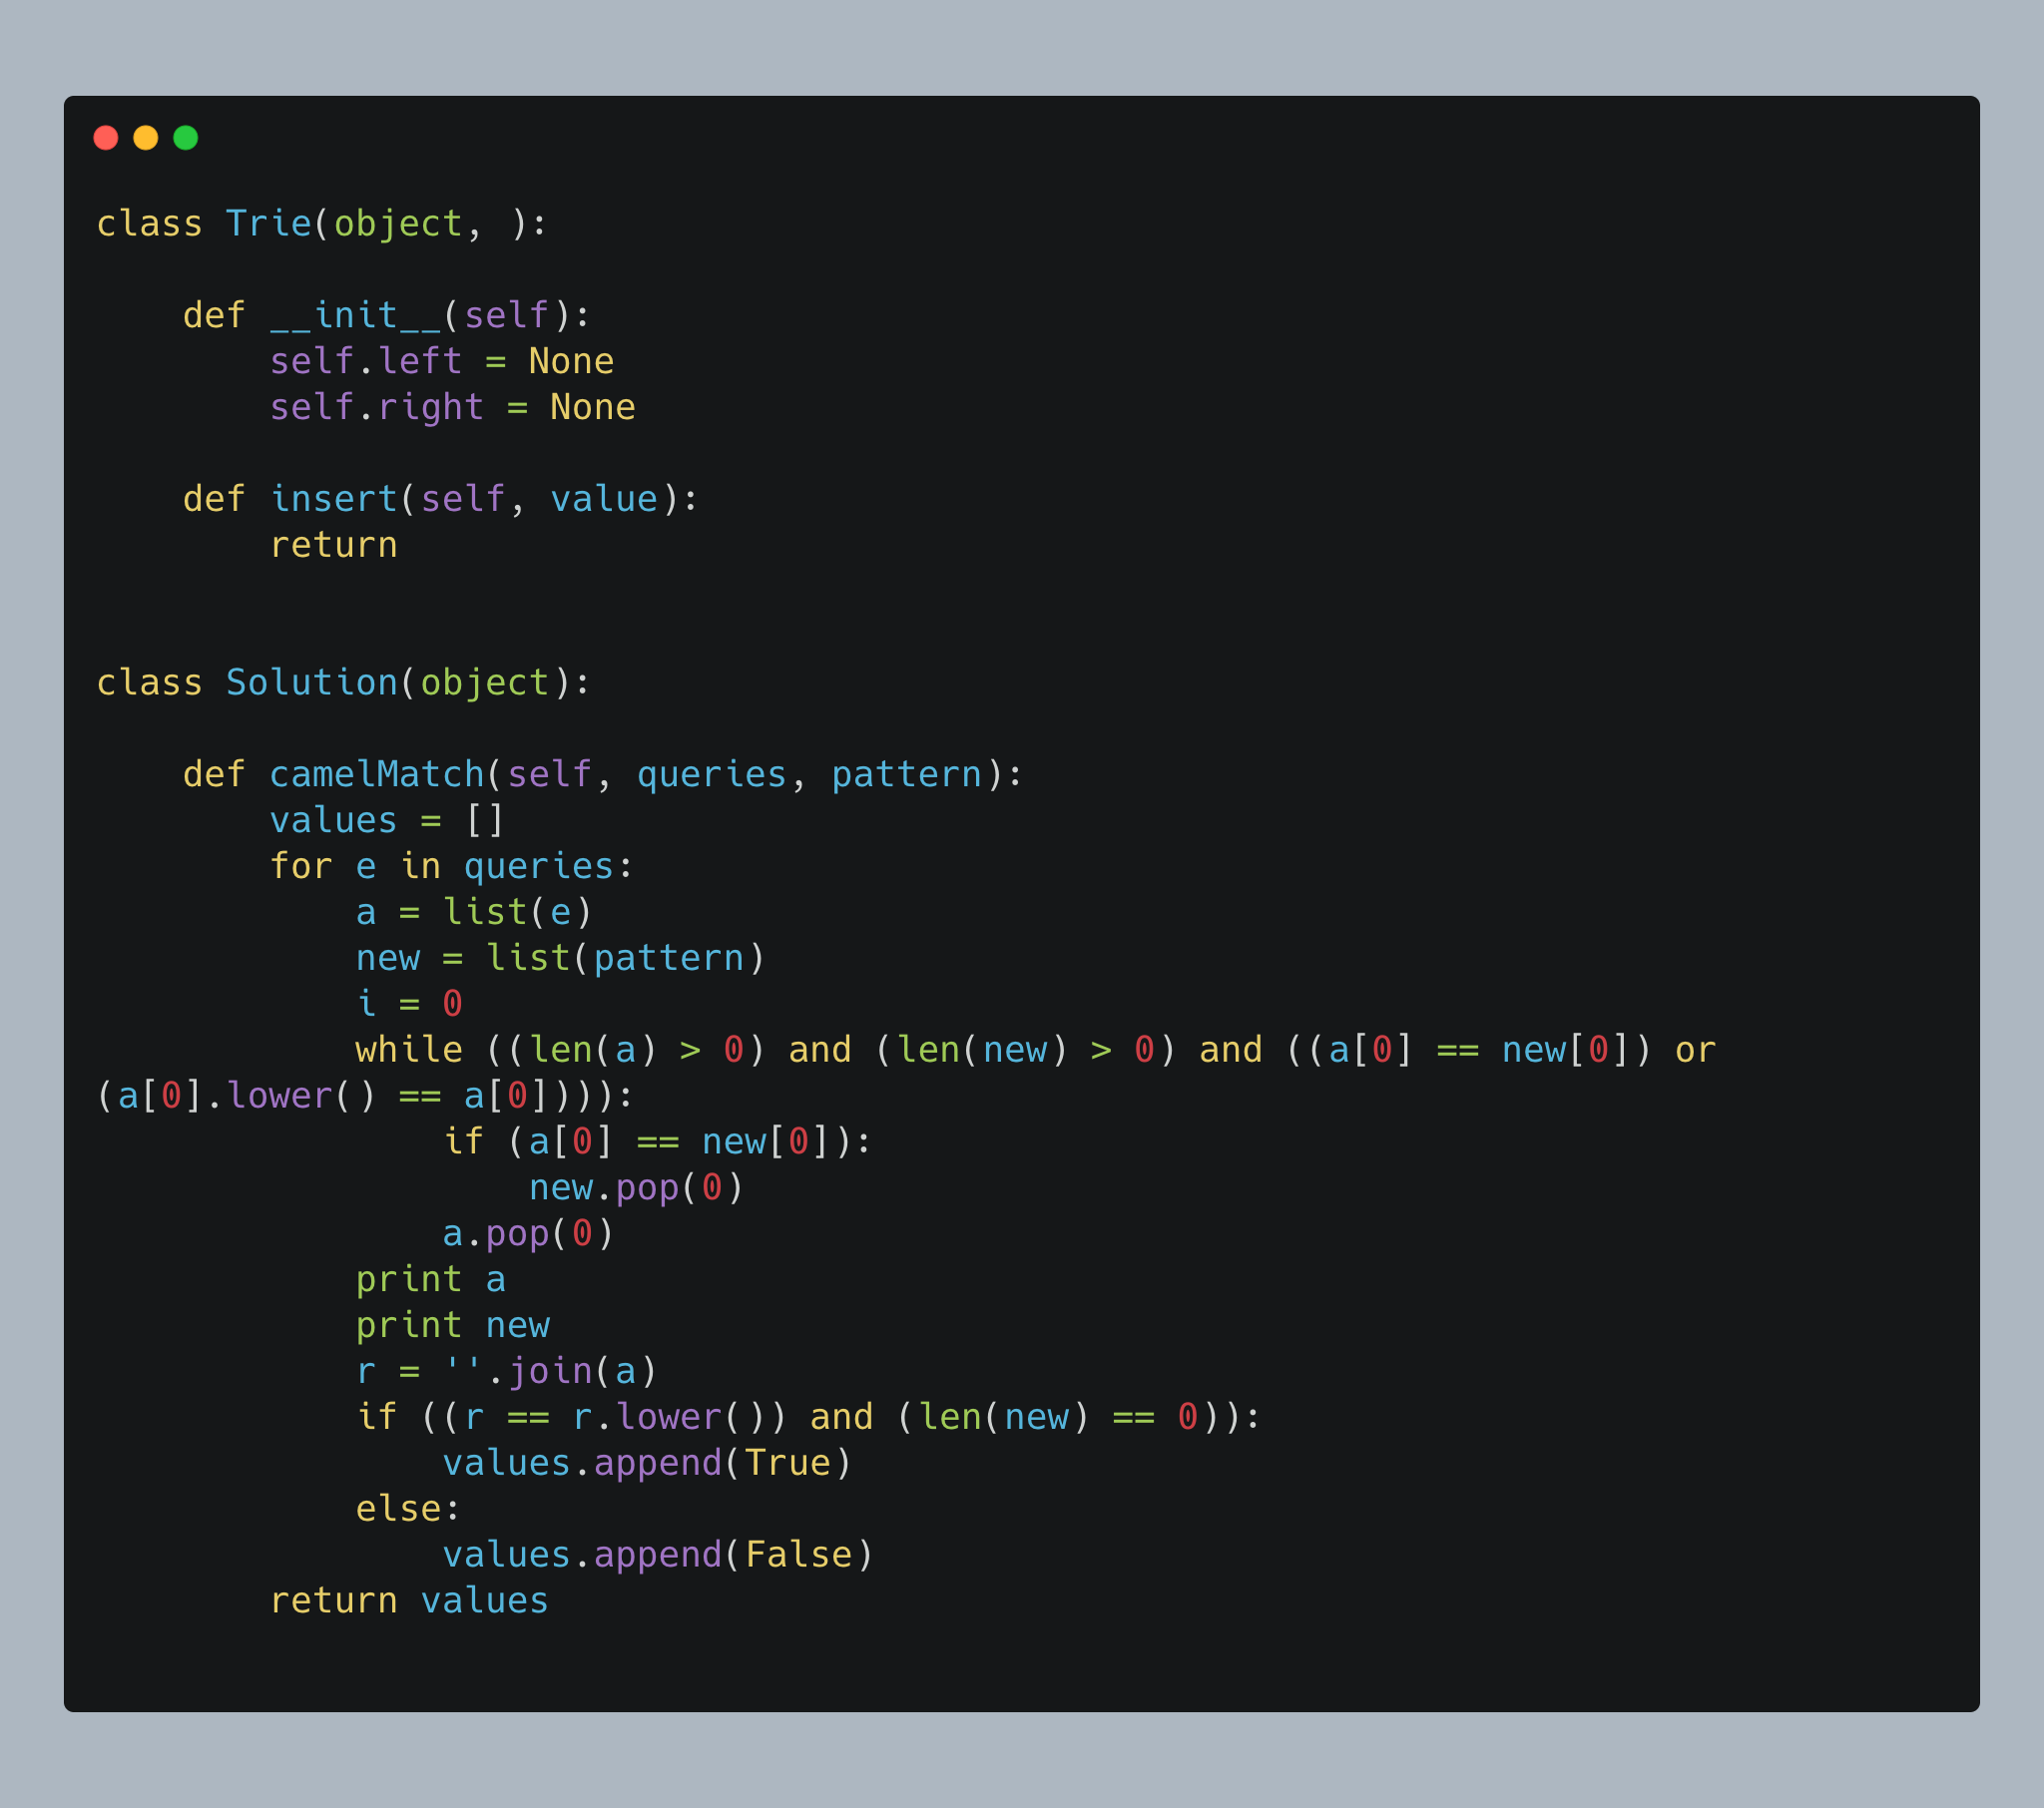Click 'new.pop(0)' statement
Screen dimensions: 2044x1808
636,1188
